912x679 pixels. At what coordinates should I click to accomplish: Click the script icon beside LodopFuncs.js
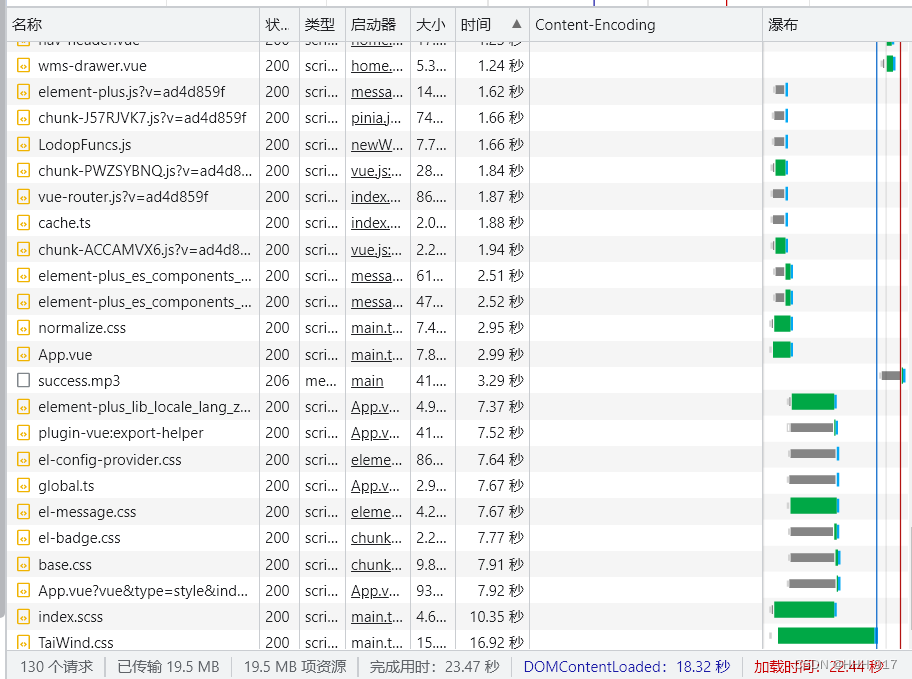22,144
